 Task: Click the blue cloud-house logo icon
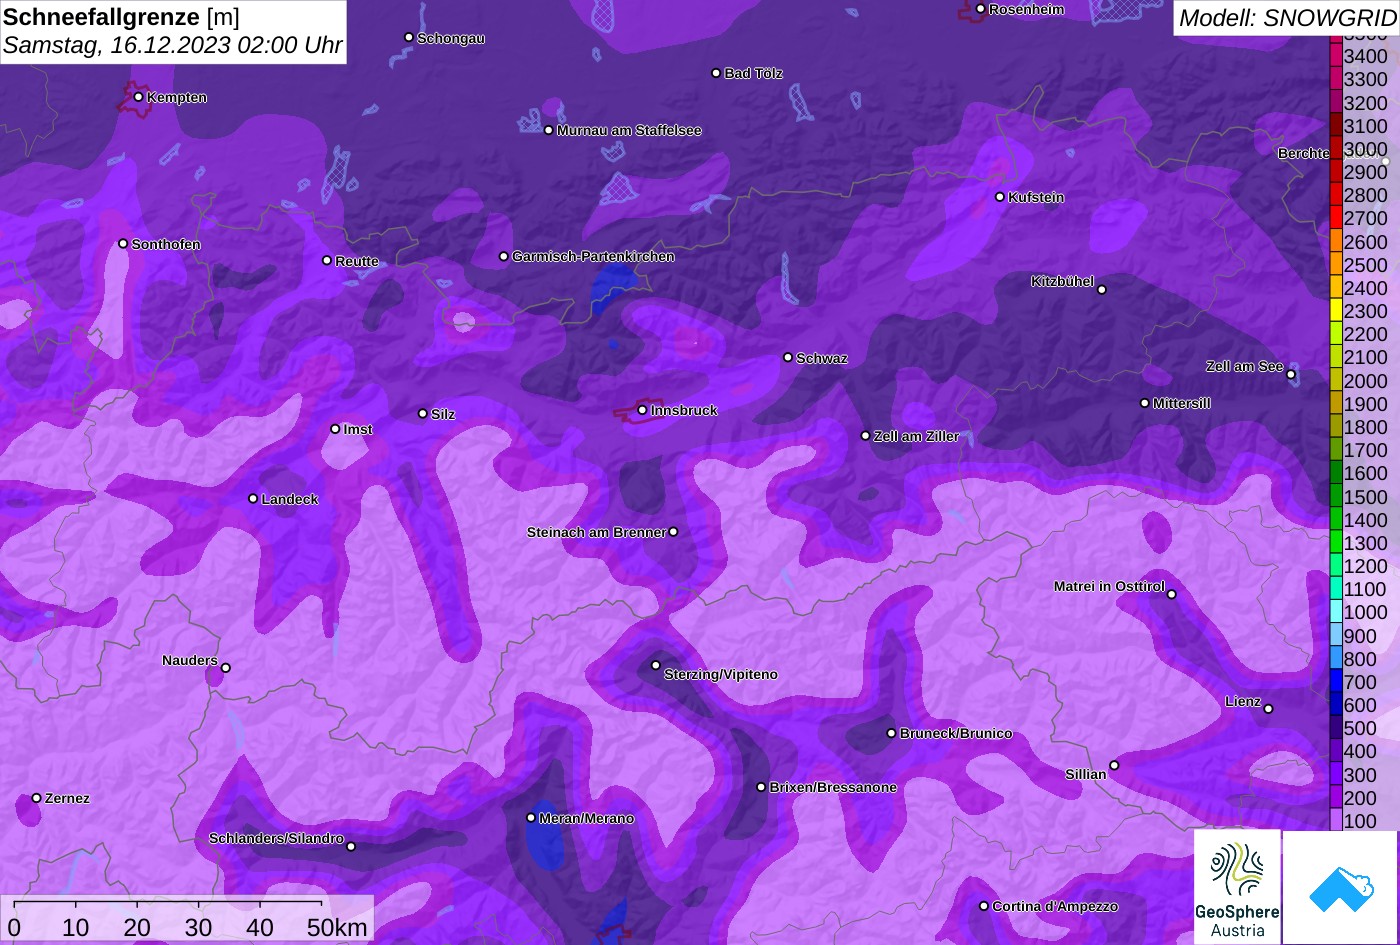pos(1341,887)
